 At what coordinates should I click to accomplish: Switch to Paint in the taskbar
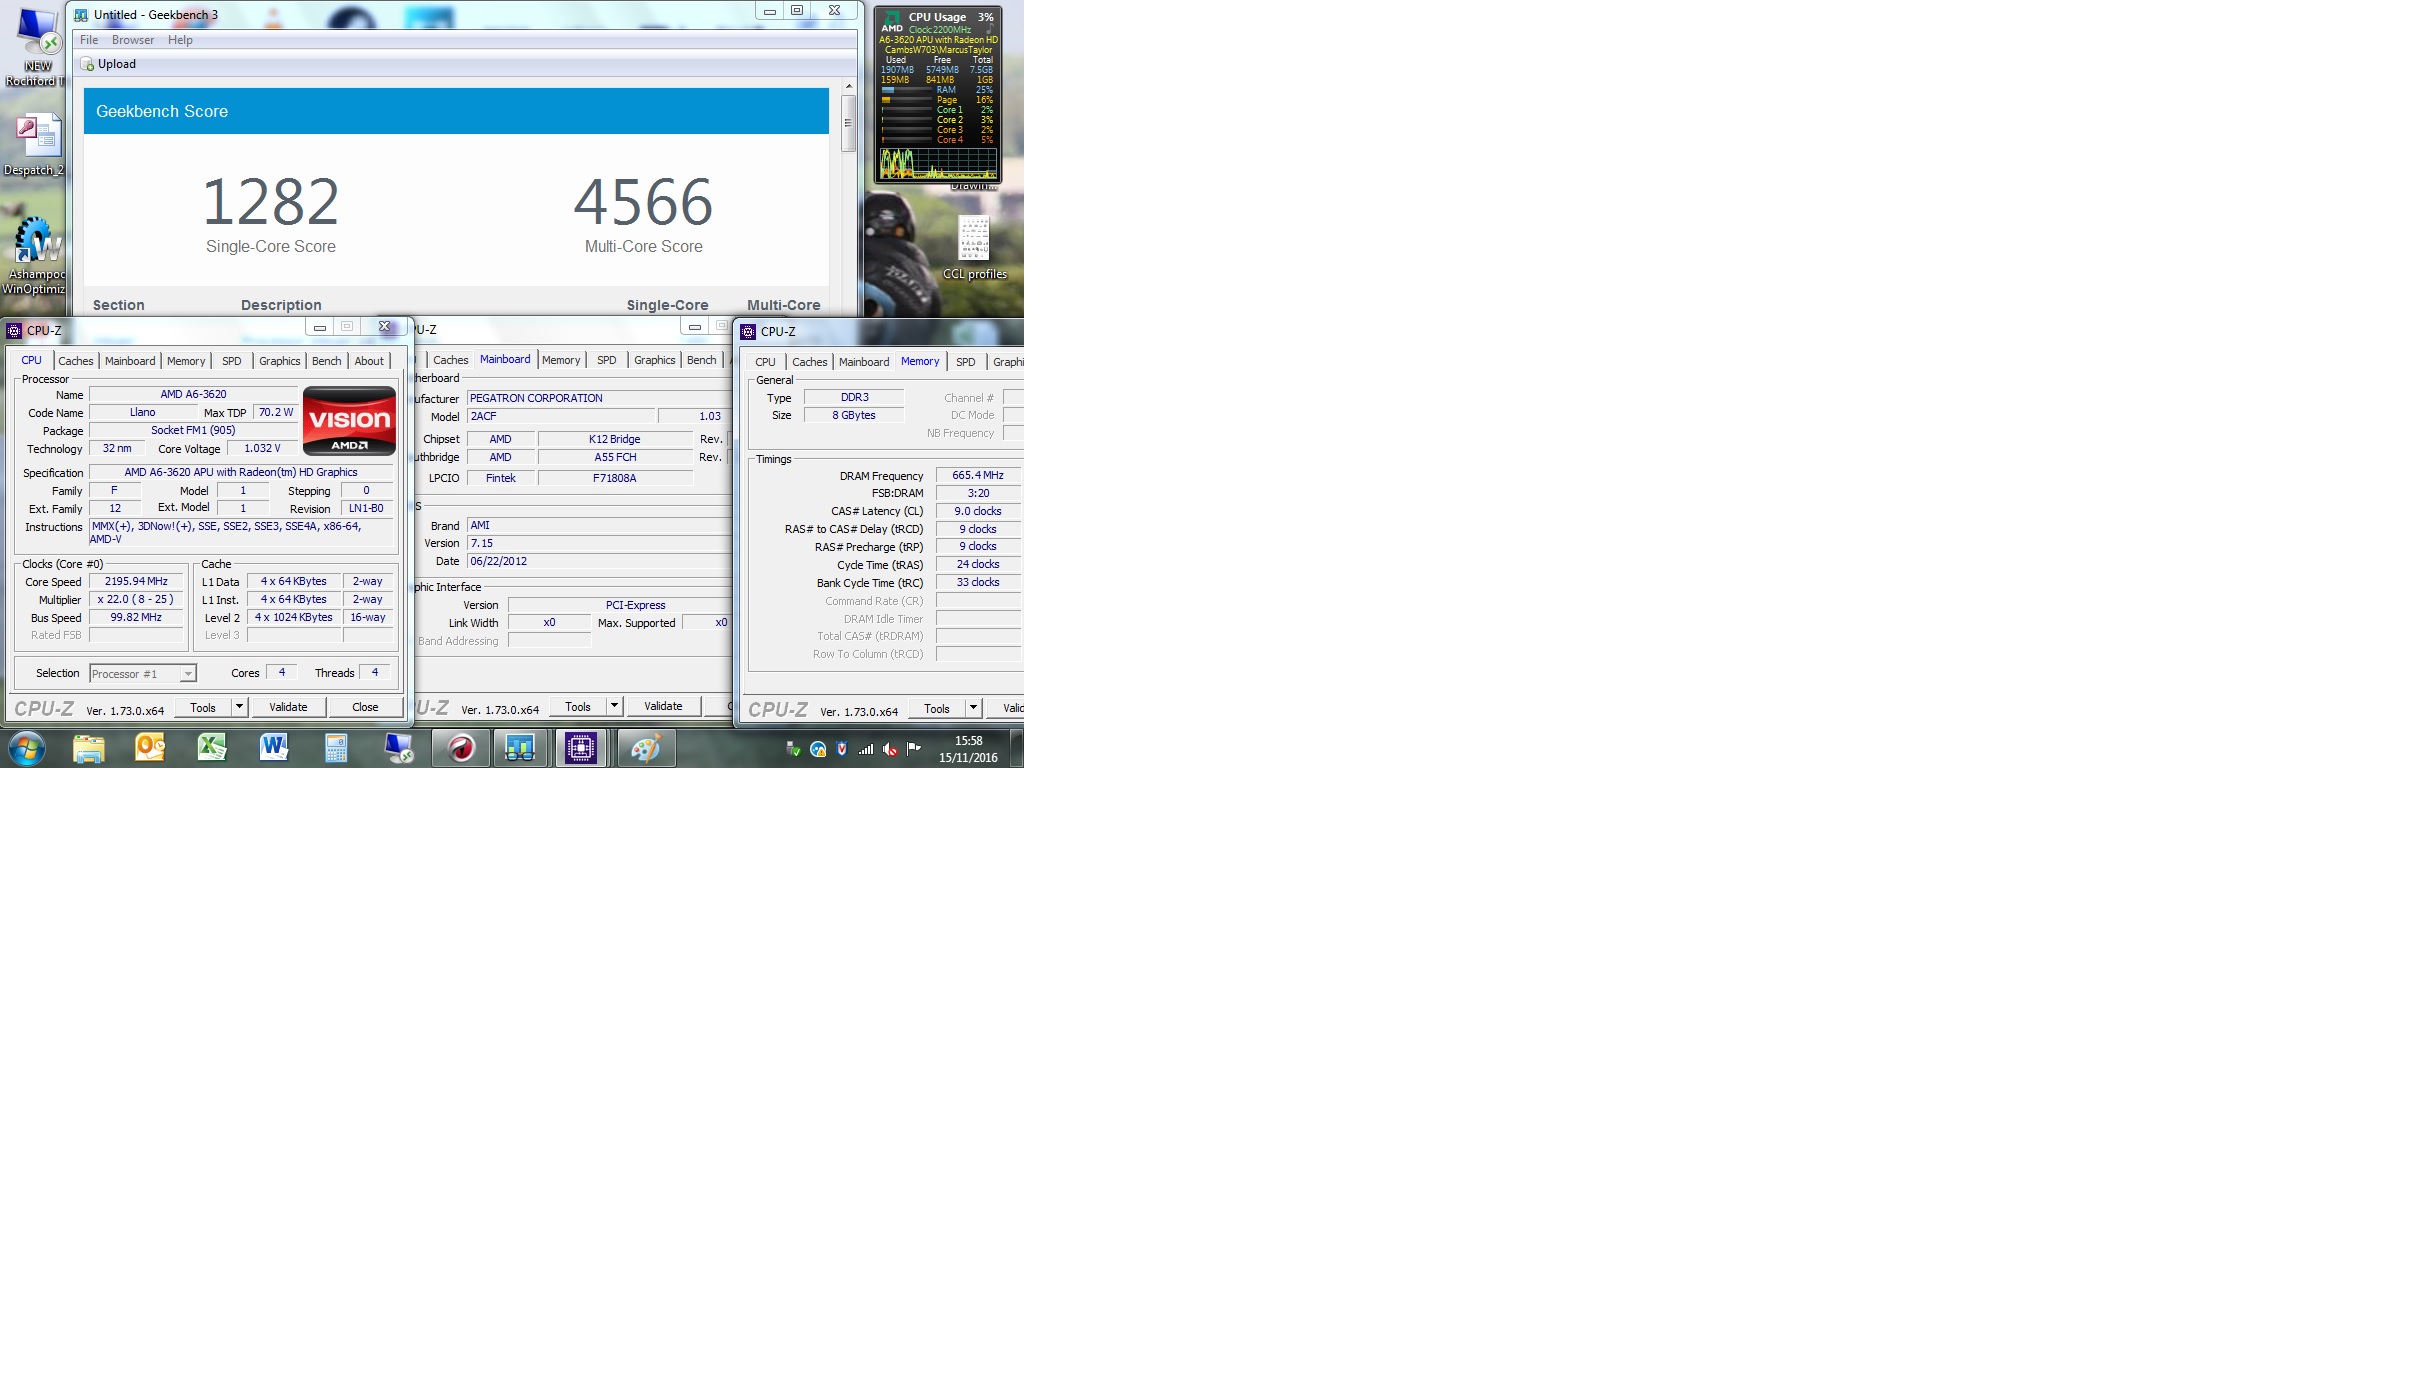646,748
